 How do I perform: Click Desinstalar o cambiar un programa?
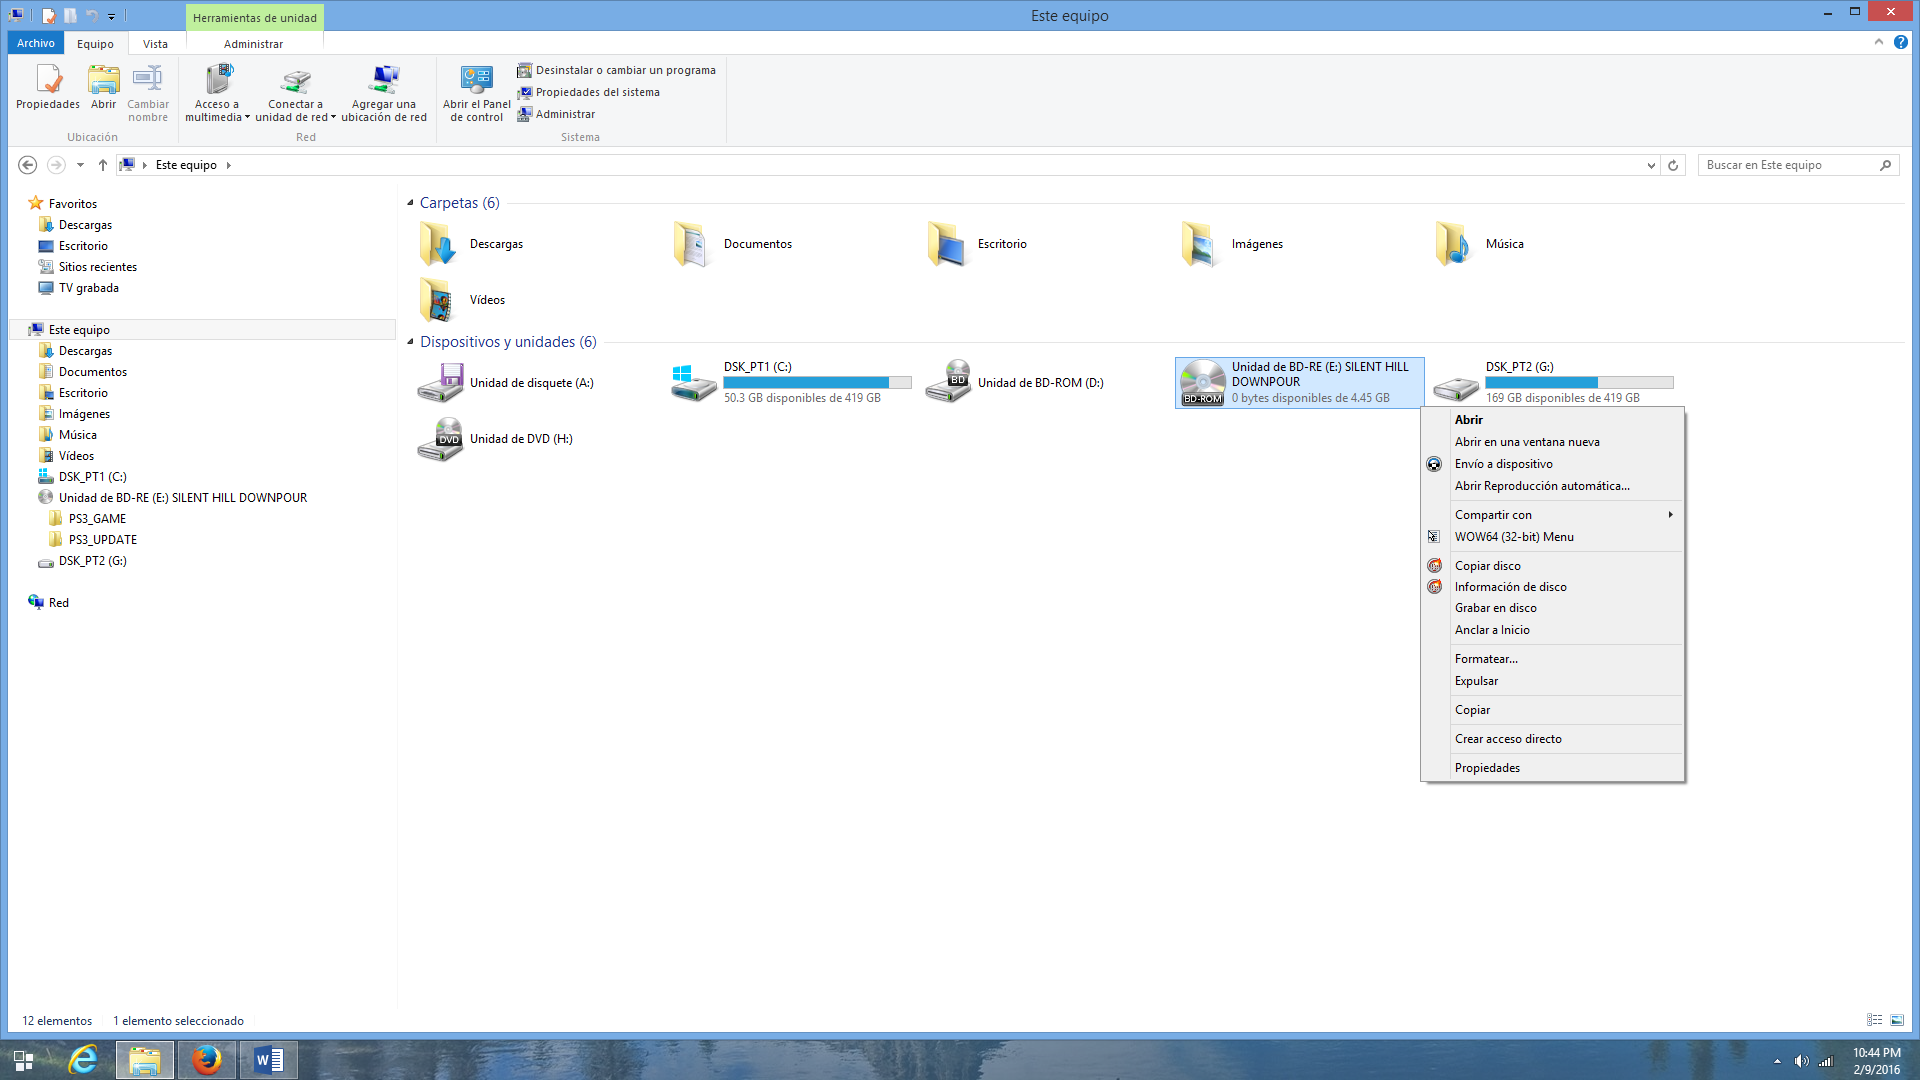[x=625, y=70]
